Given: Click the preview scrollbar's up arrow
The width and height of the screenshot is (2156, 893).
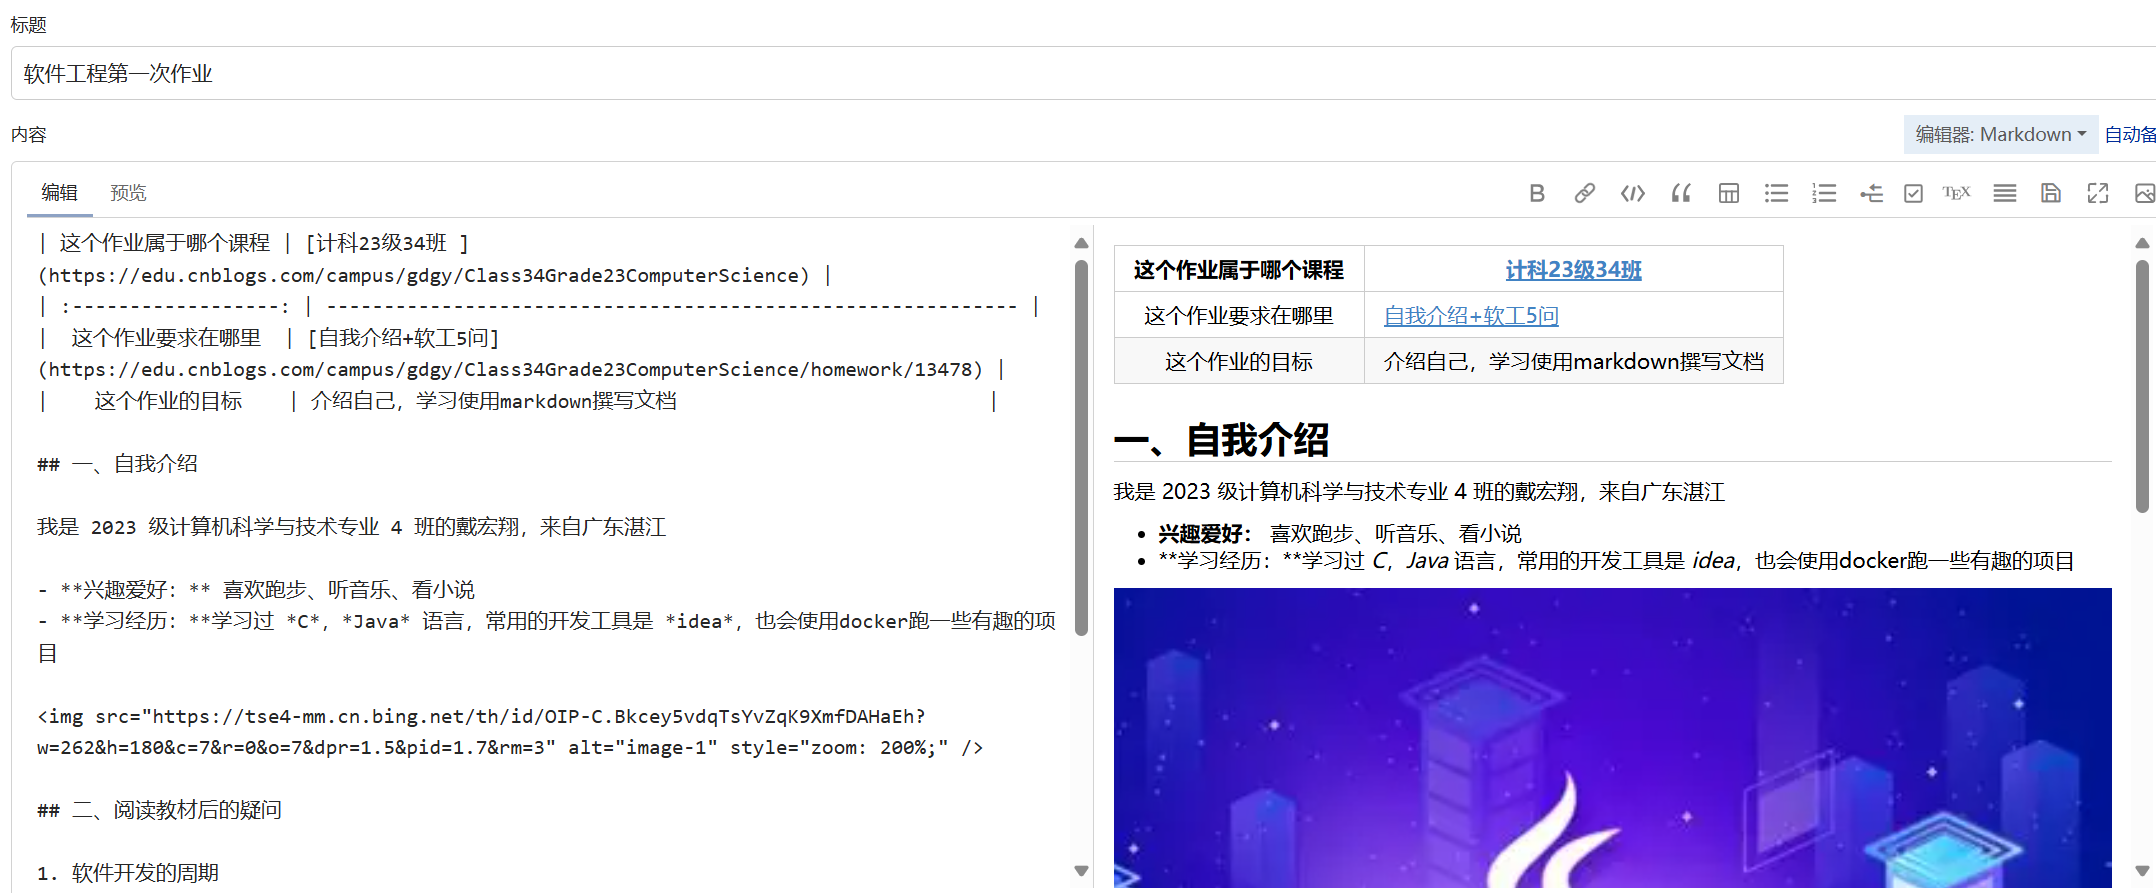Looking at the screenshot, I should (2142, 243).
